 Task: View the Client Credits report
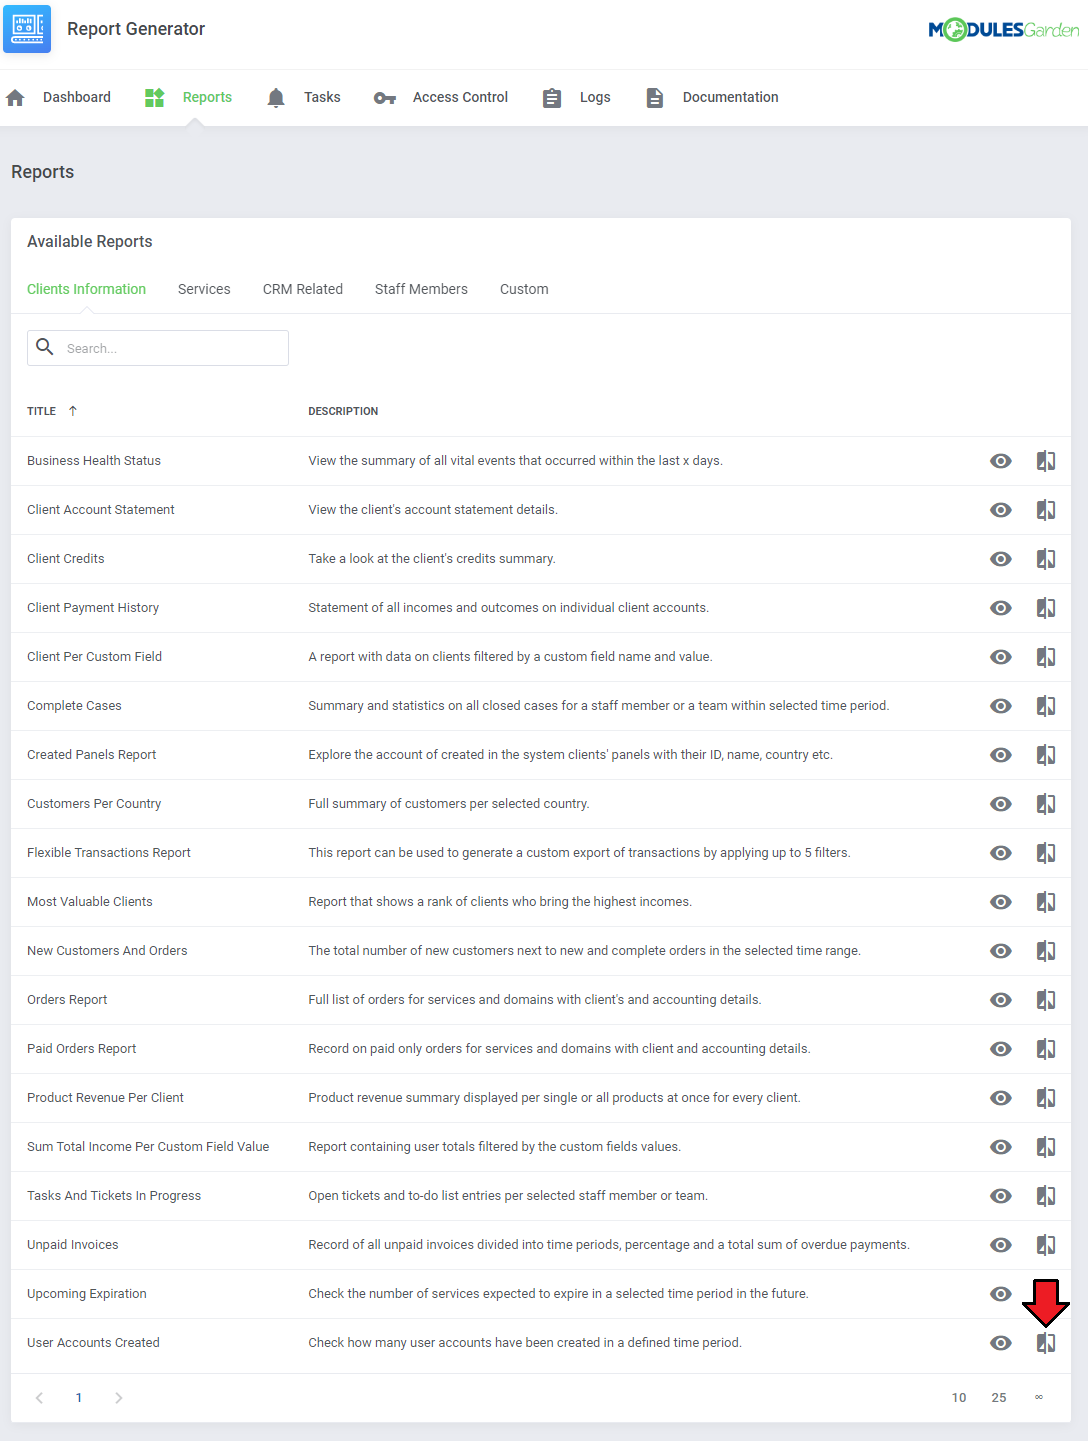click(1001, 559)
